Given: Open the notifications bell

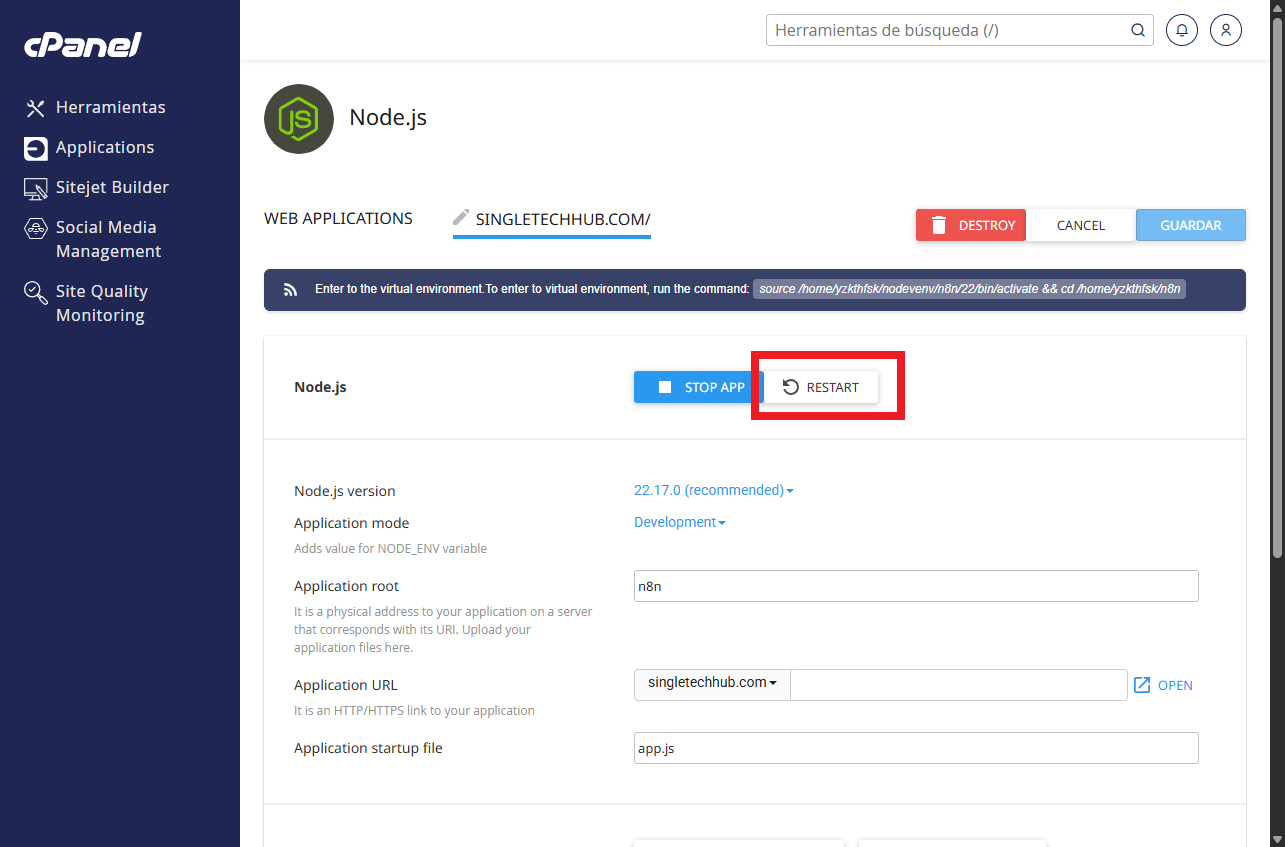Looking at the screenshot, I should point(1182,30).
